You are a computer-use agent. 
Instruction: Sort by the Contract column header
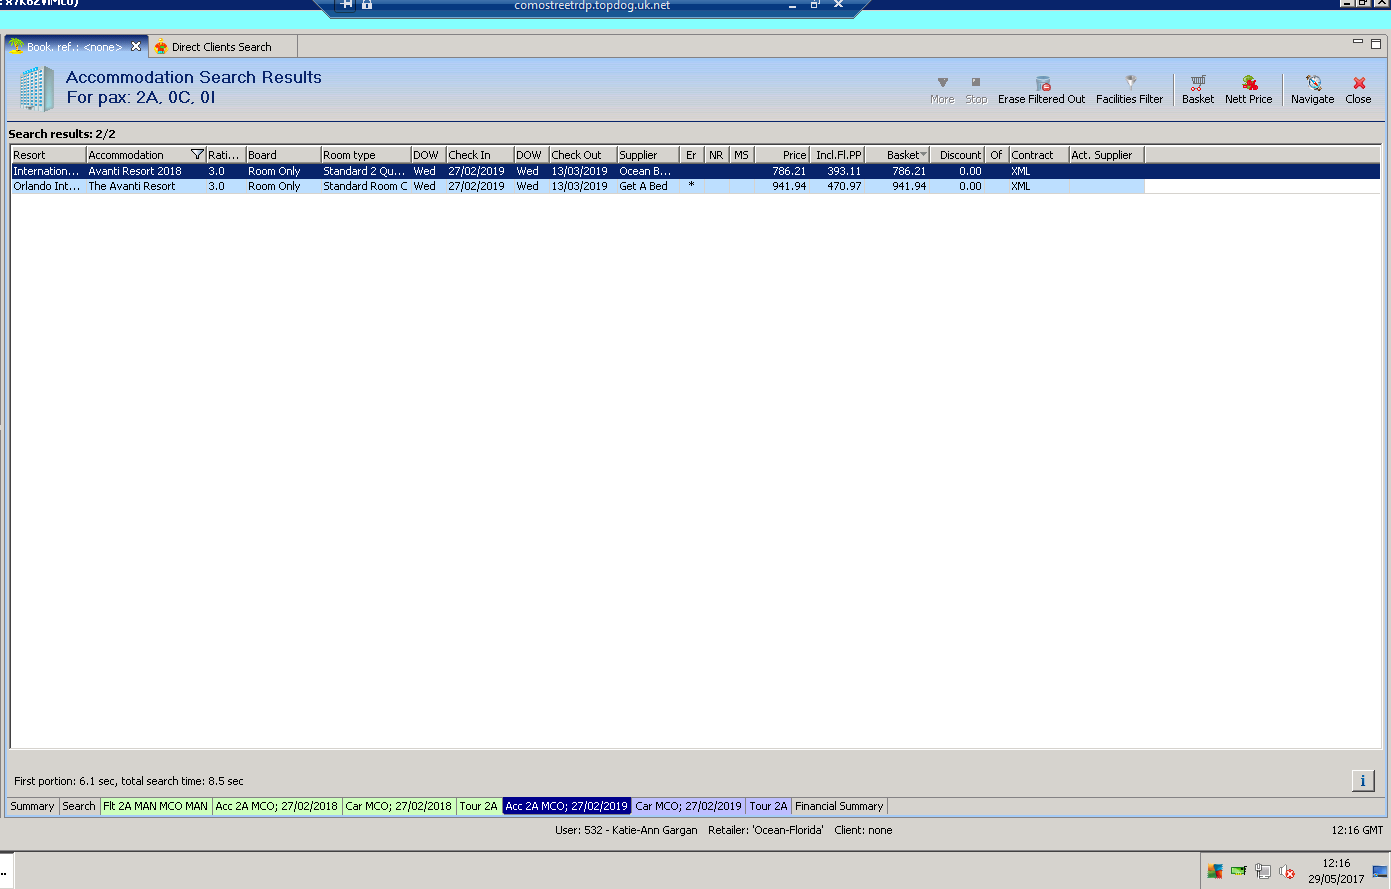[x=1038, y=155]
